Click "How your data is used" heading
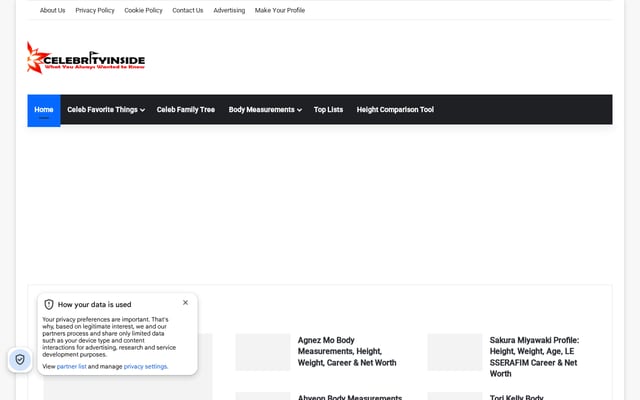Screen dimensions: 640x400 tap(94, 304)
